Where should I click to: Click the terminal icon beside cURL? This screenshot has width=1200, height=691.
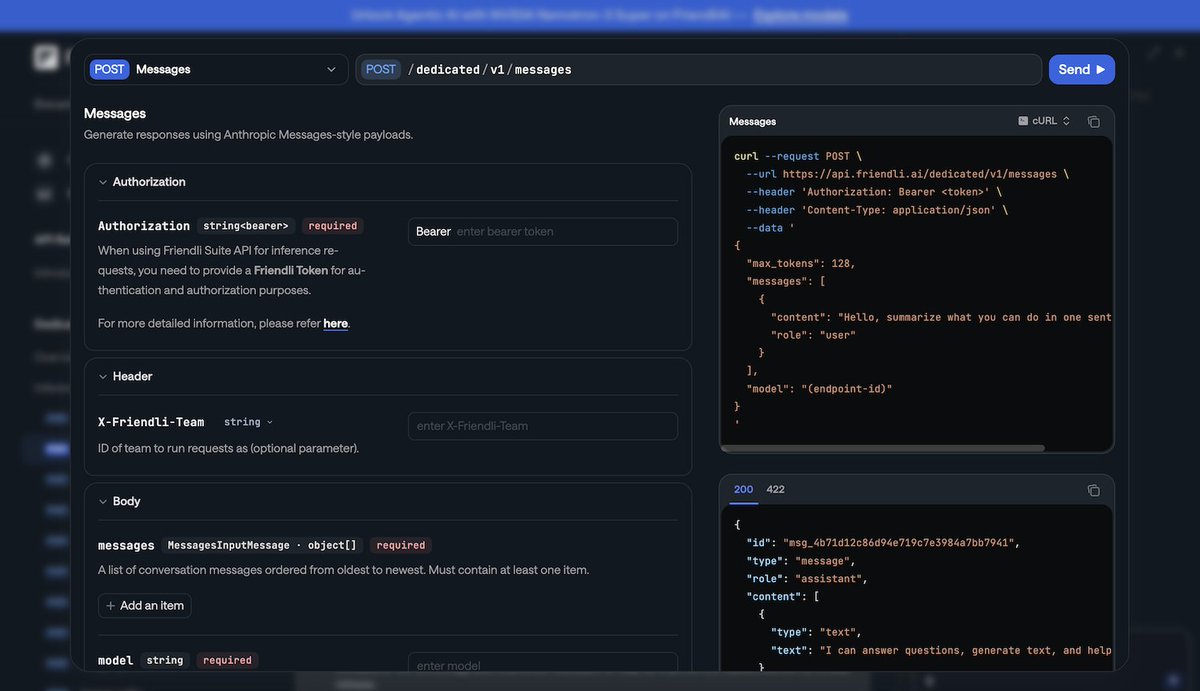click(x=1023, y=121)
